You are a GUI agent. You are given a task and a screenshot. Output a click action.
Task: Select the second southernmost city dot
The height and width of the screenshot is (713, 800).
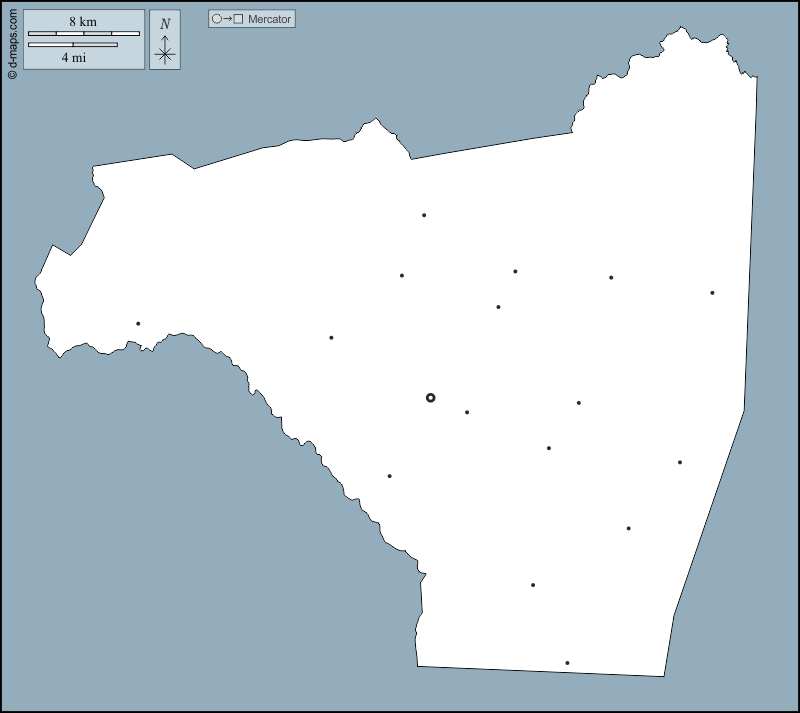pos(533,585)
